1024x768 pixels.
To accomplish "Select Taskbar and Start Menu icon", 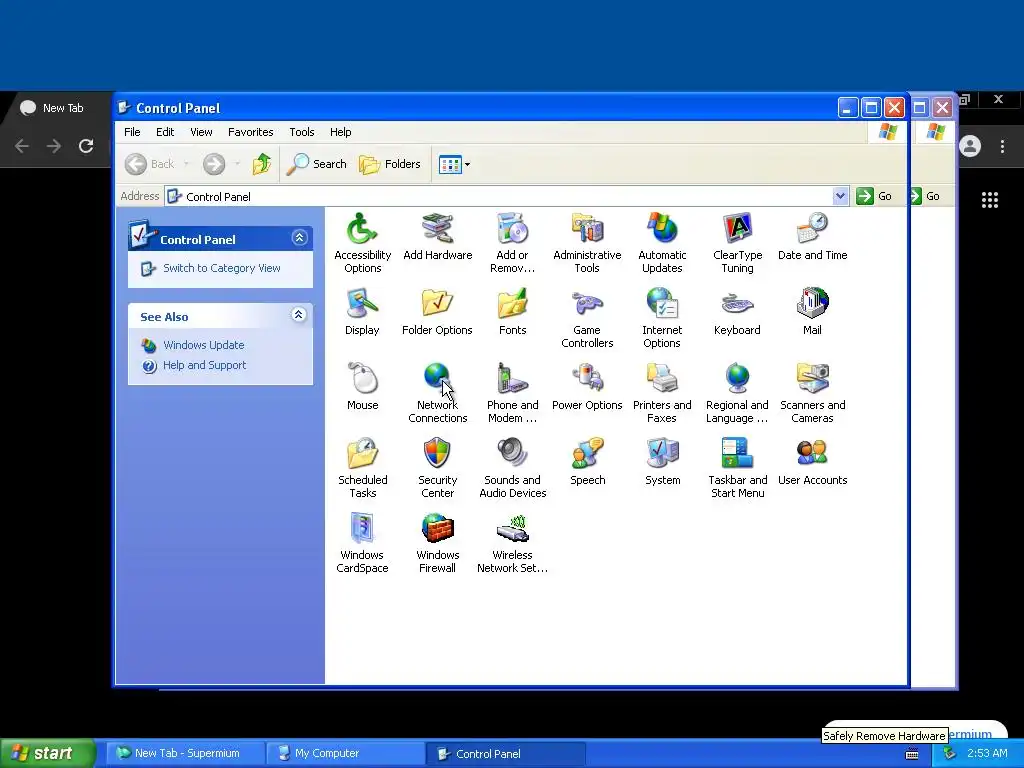I will [x=737, y=468].
